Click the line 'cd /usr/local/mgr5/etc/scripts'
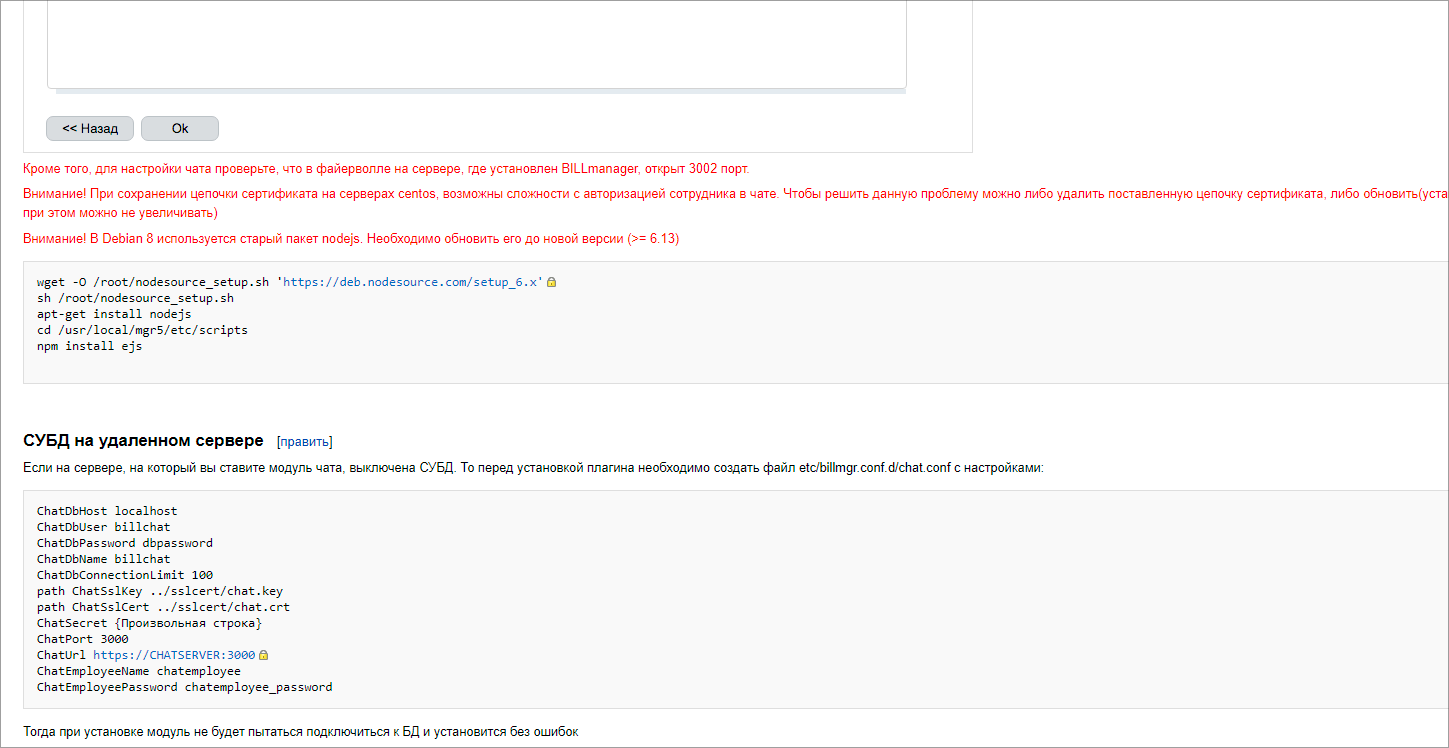 pos(142,330)
